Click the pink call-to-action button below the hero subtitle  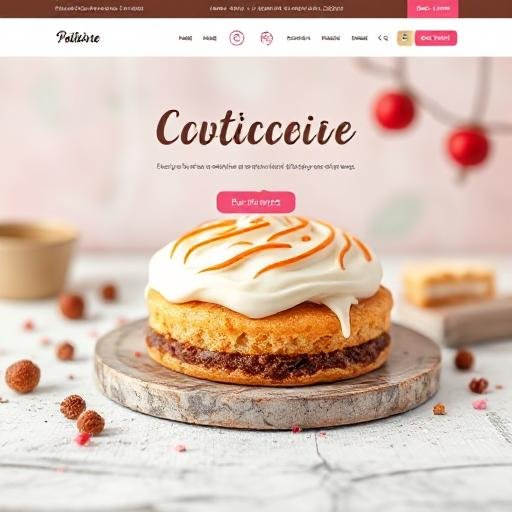tap(256, 202)
